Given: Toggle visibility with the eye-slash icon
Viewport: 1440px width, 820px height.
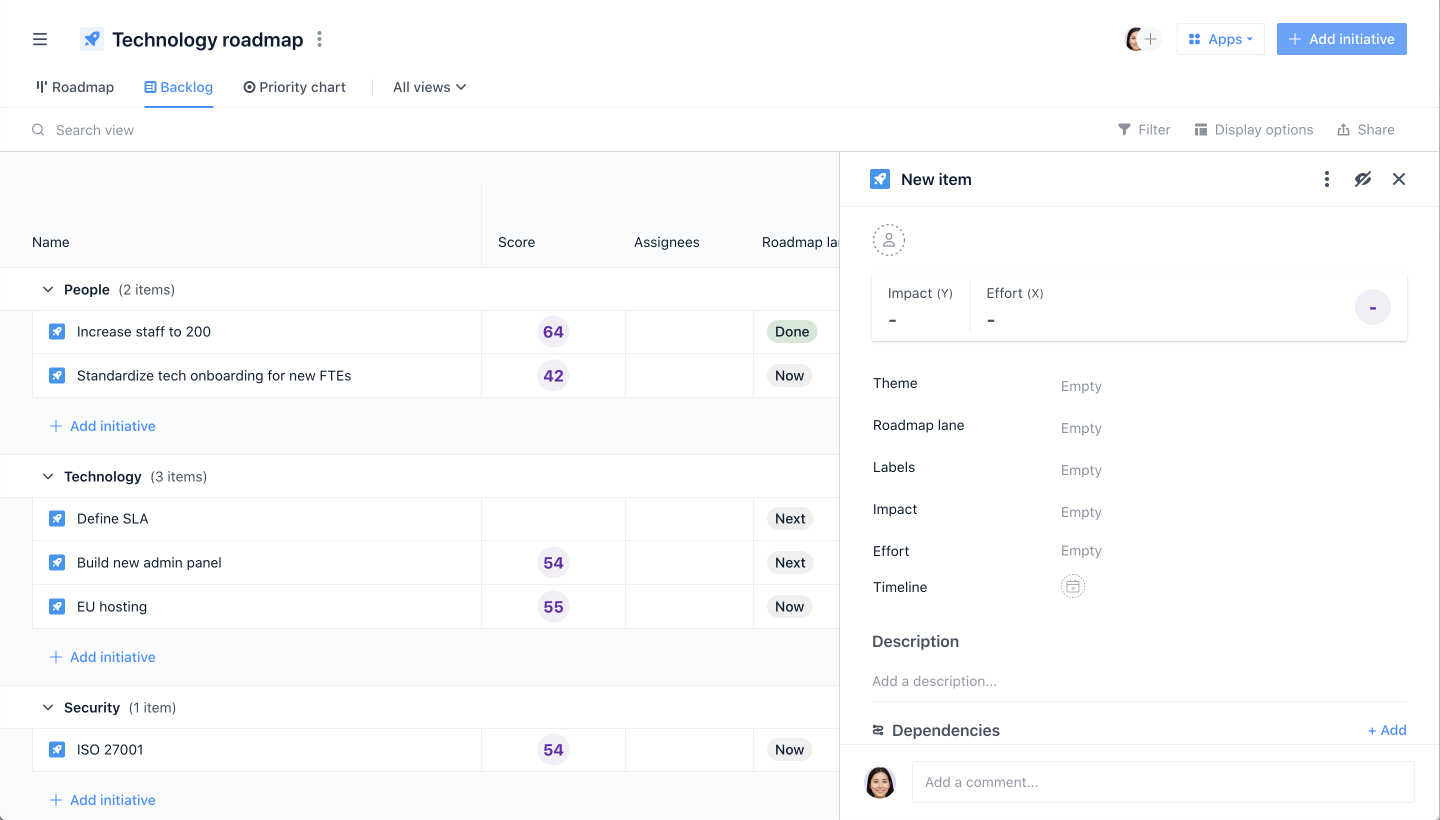Looking at the screenshot, I should click(1363, 179).
